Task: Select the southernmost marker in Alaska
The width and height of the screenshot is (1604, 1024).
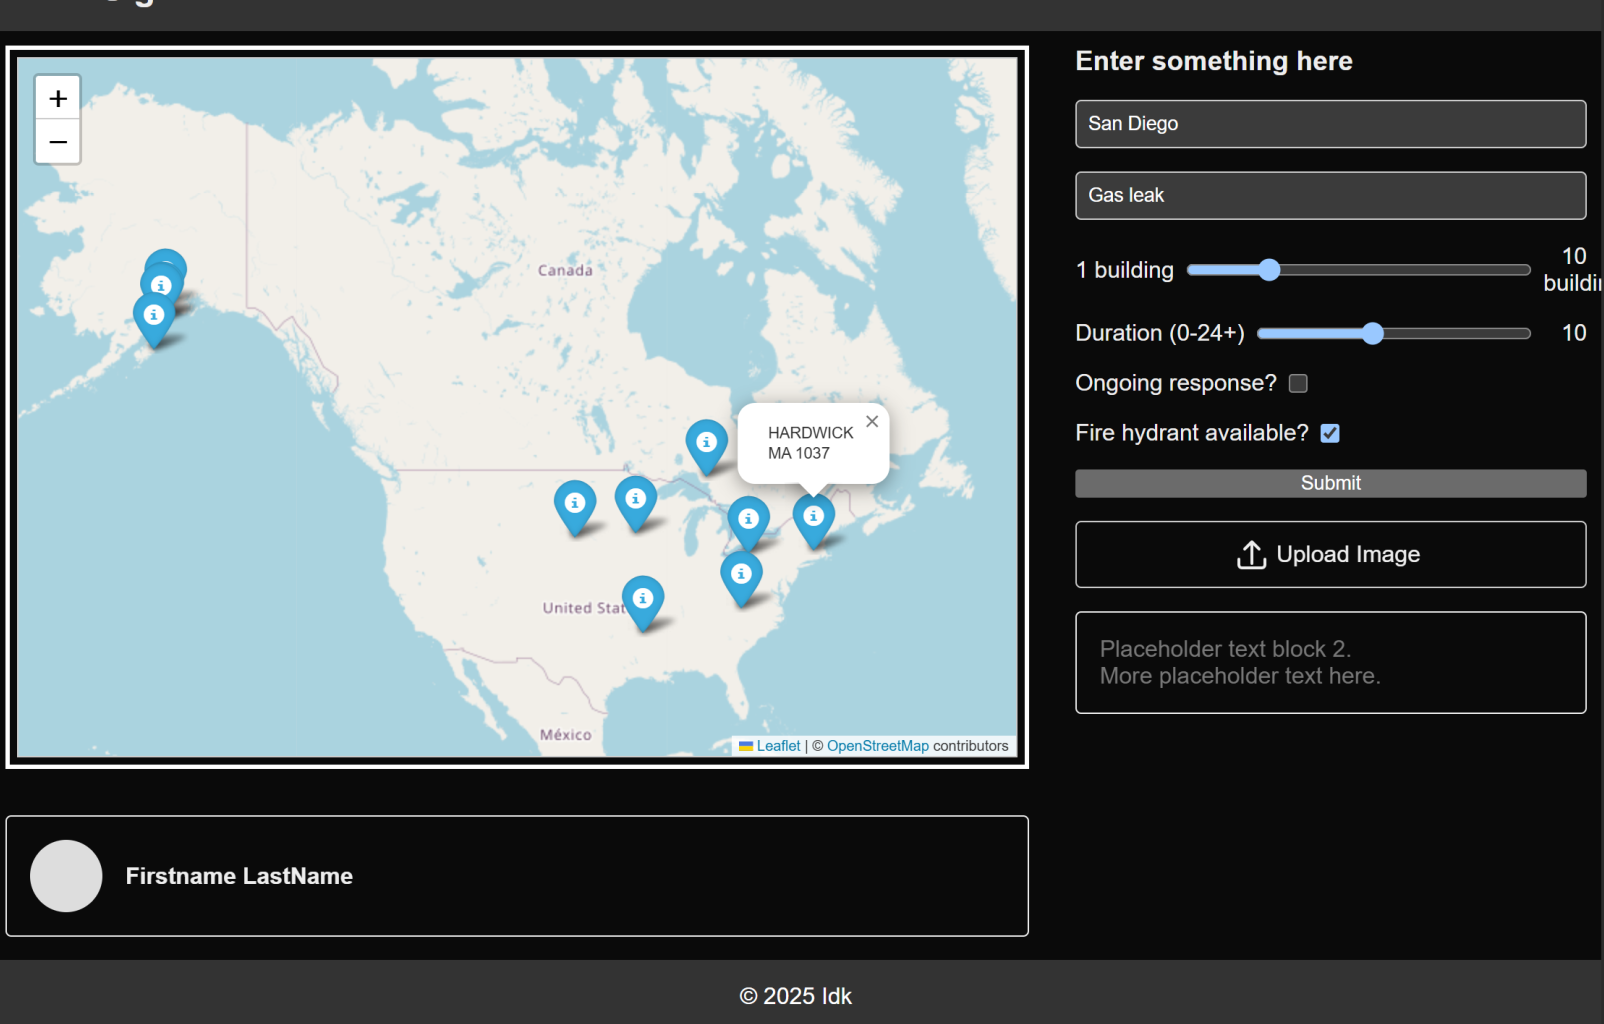Action: point(154,319)
